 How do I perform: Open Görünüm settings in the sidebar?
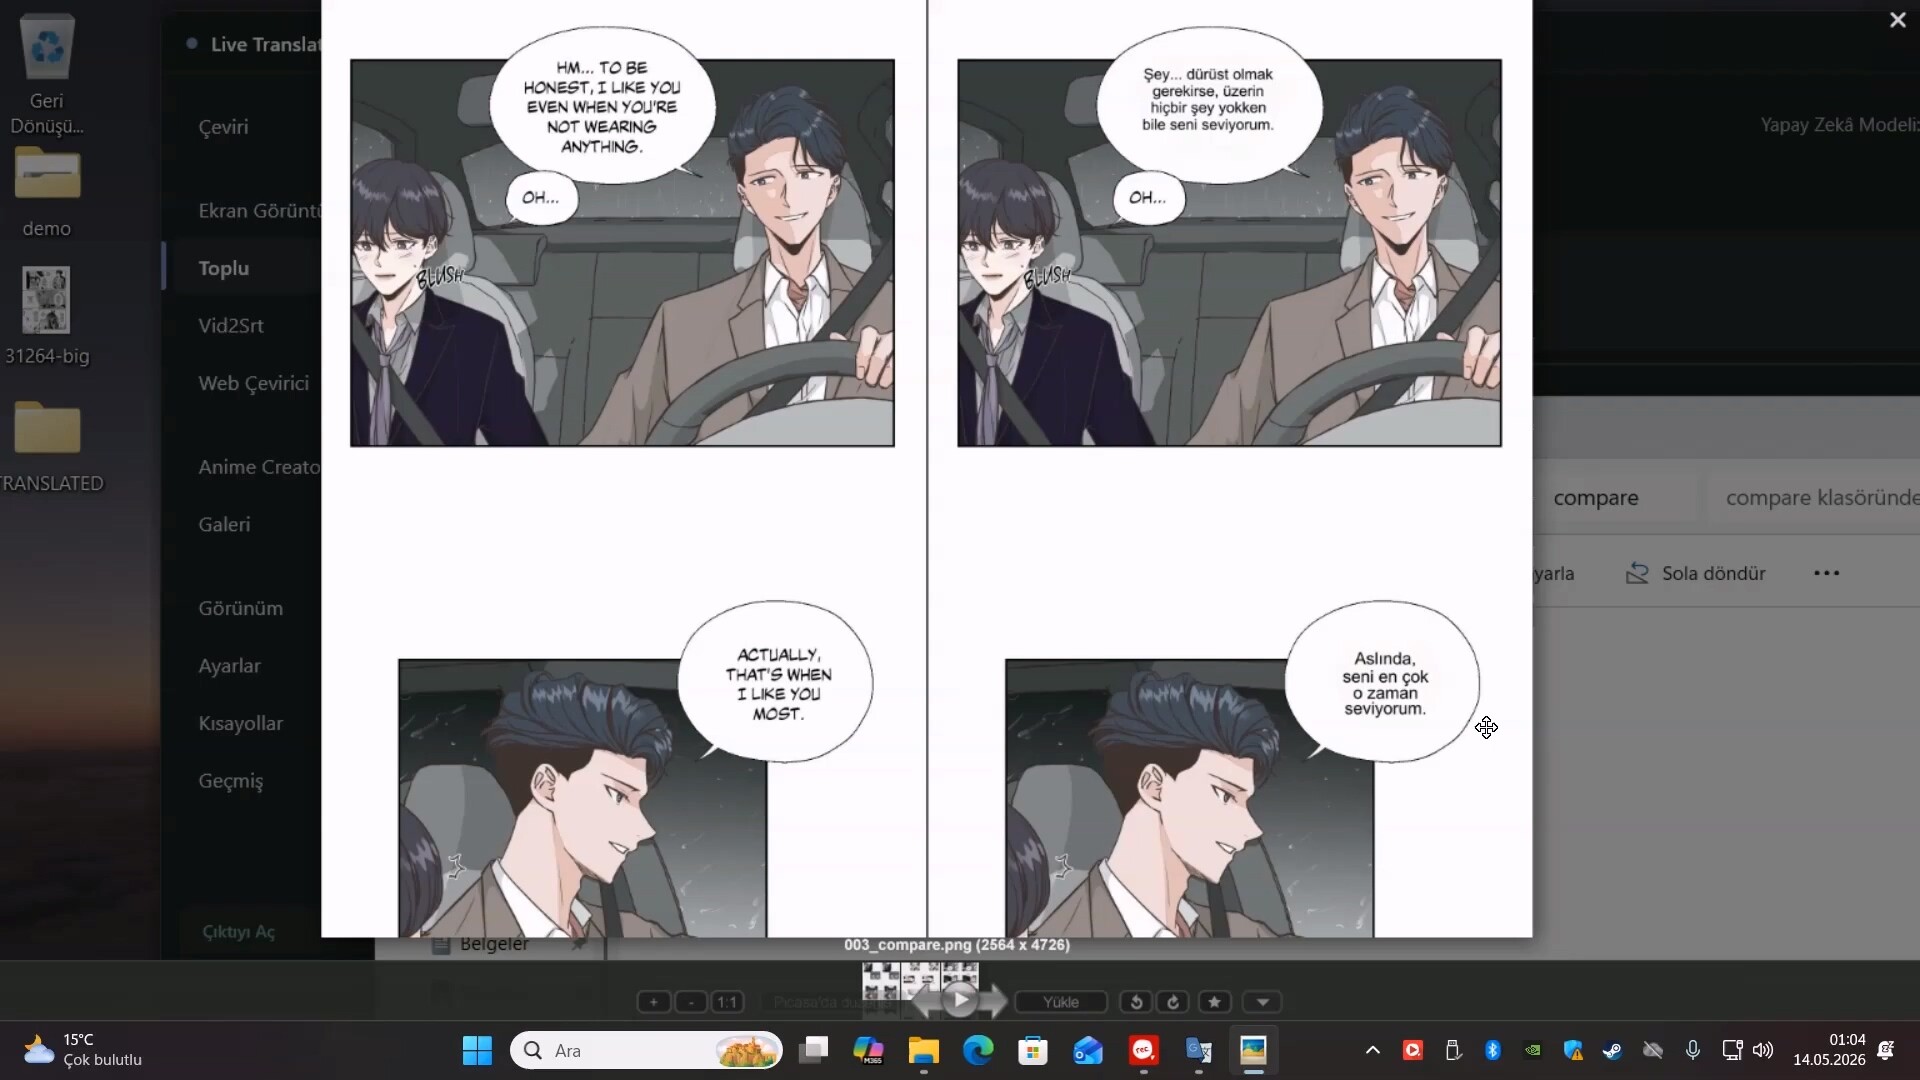240,609
